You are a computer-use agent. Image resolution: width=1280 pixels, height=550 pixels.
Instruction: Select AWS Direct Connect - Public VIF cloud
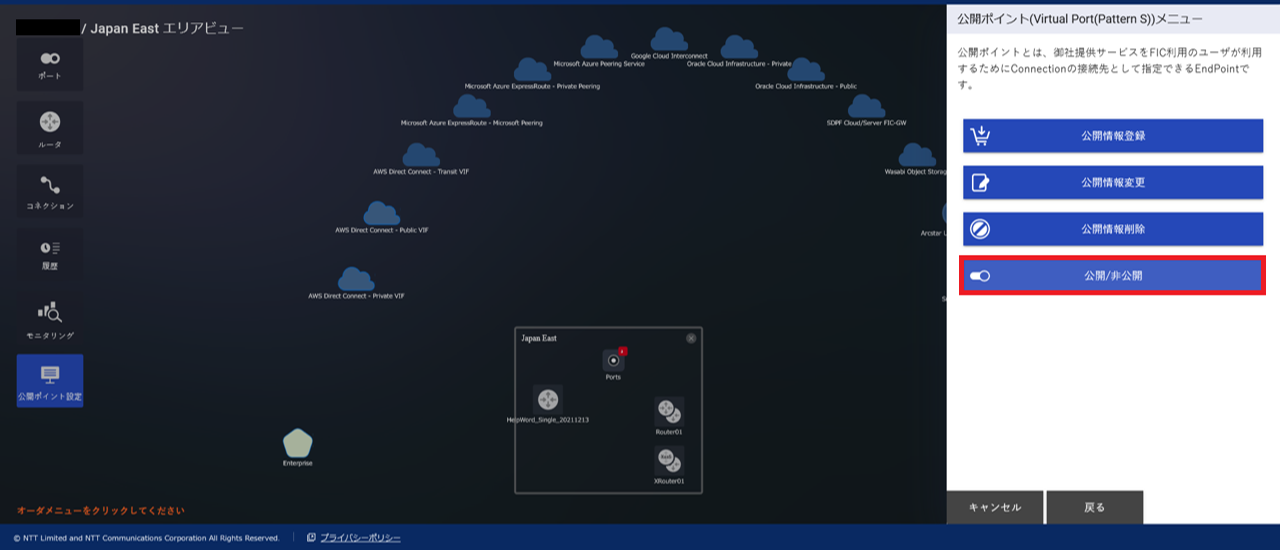(381, 213)
